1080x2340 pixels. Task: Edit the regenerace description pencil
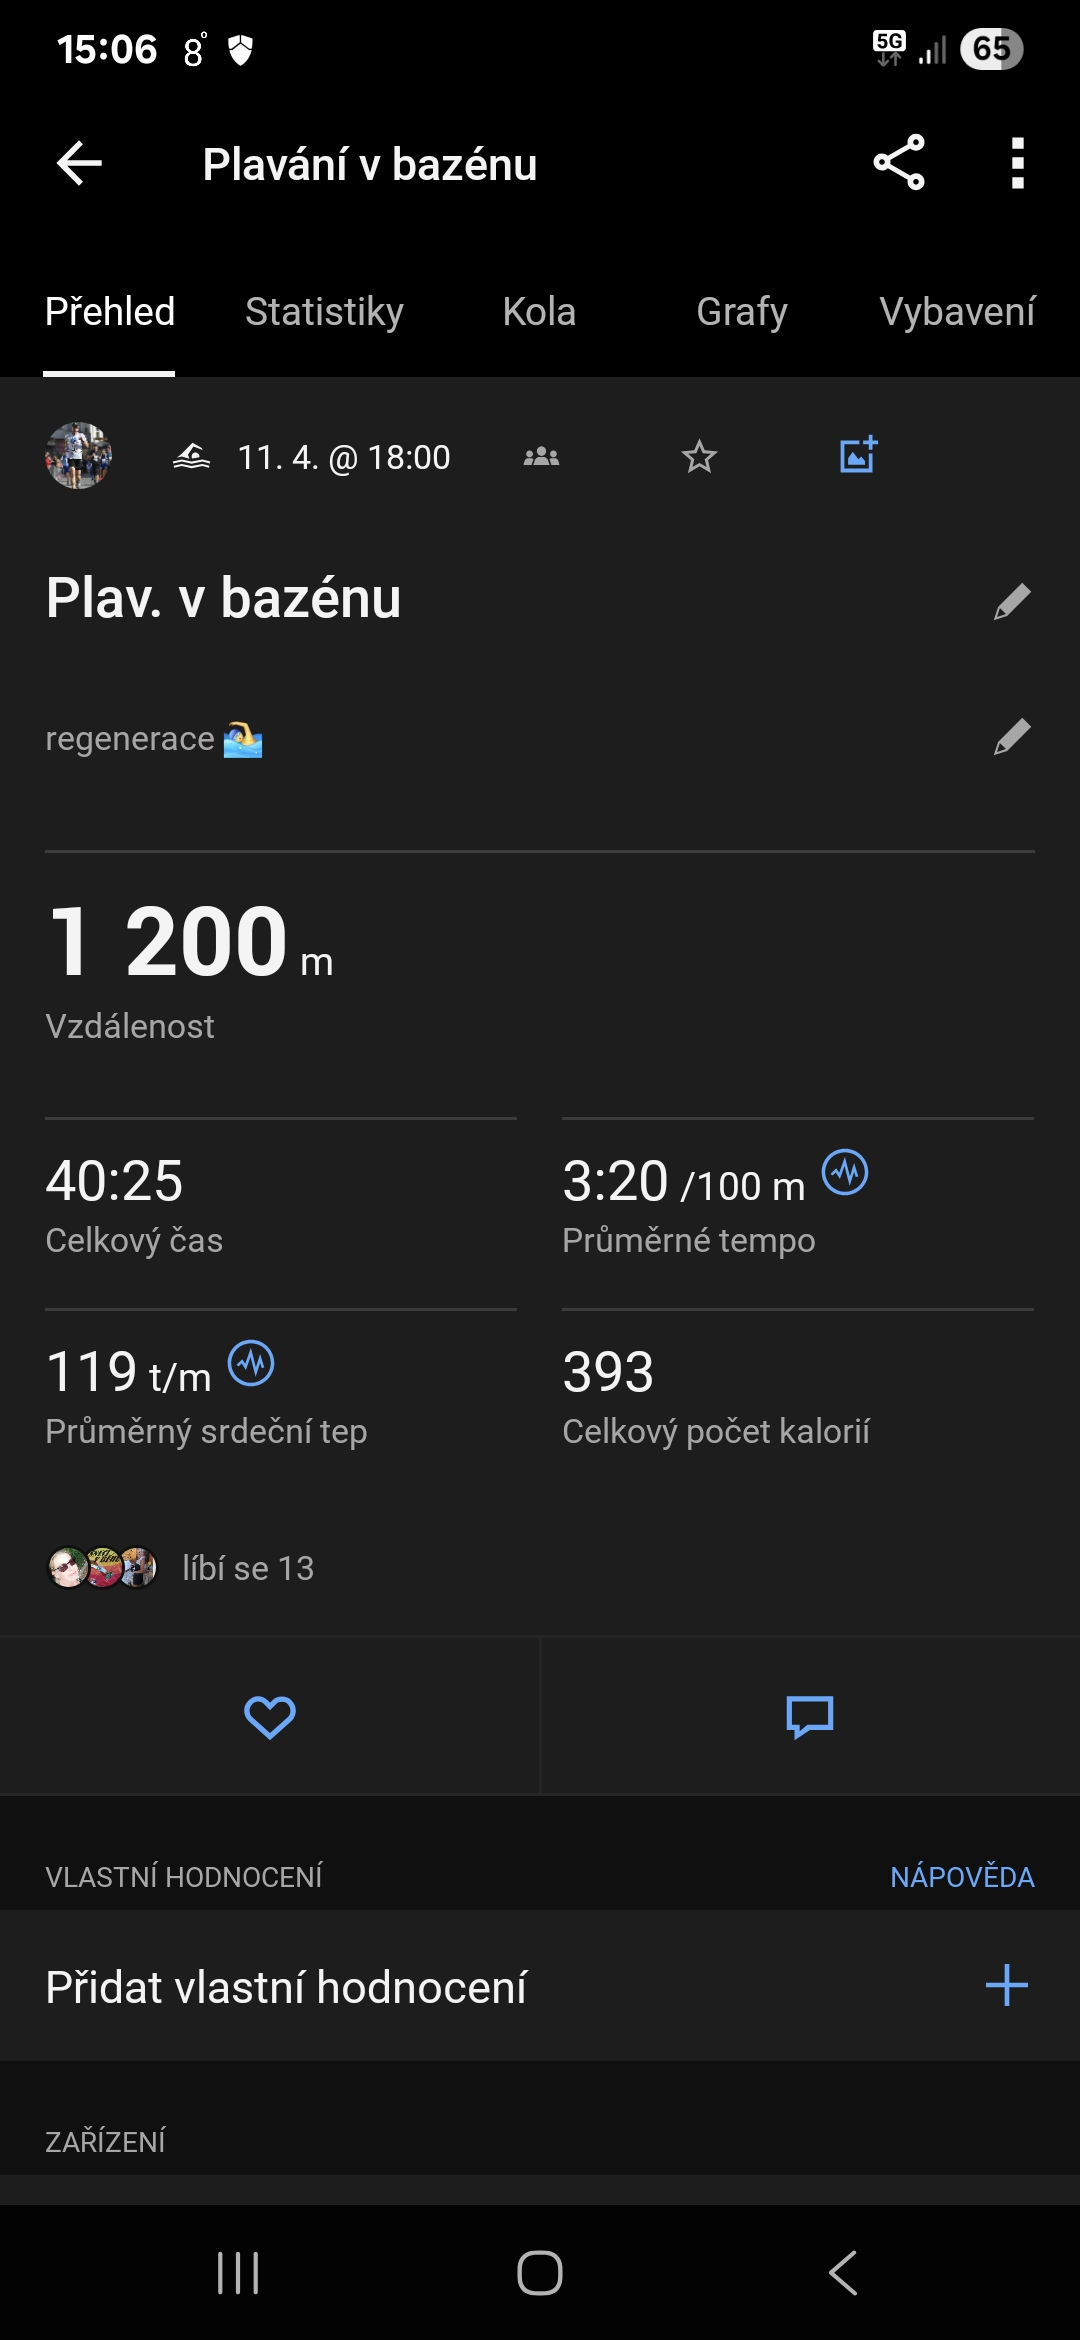click(1012, 737)
